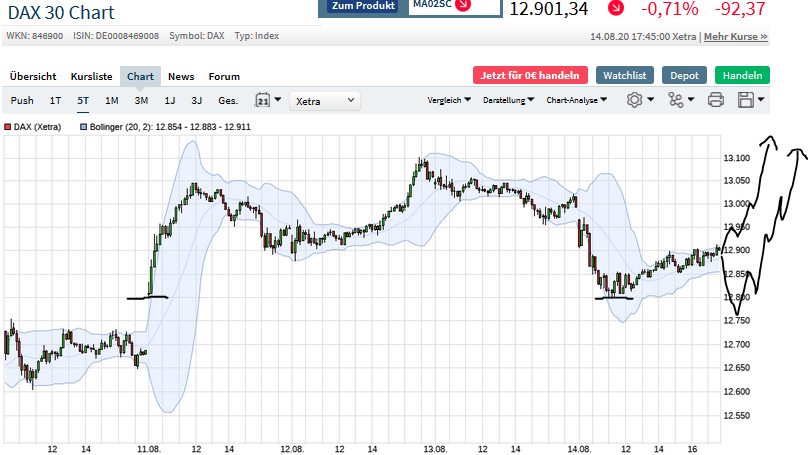Open the News tab
Screen dimensions: 808x455
pos(181,76)
